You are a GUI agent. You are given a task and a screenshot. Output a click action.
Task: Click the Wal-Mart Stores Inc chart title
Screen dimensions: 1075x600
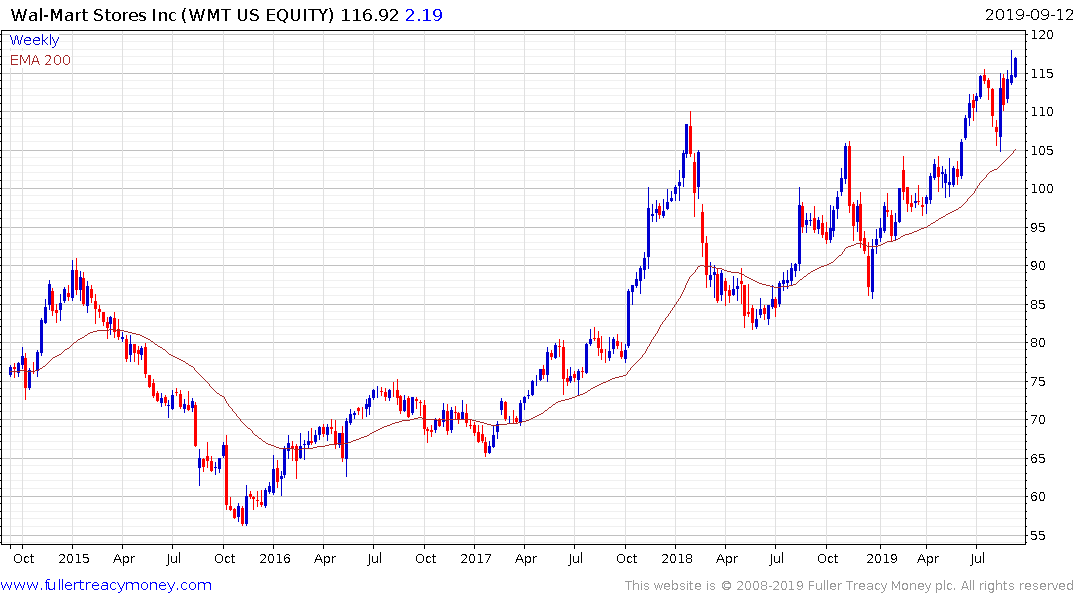(x=173, y=14)
